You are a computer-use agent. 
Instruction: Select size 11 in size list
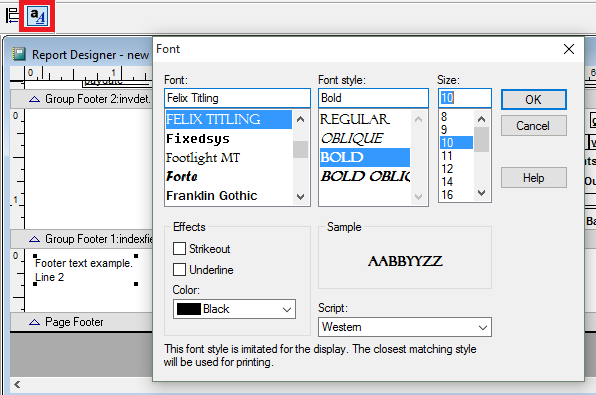pos(456,156)
